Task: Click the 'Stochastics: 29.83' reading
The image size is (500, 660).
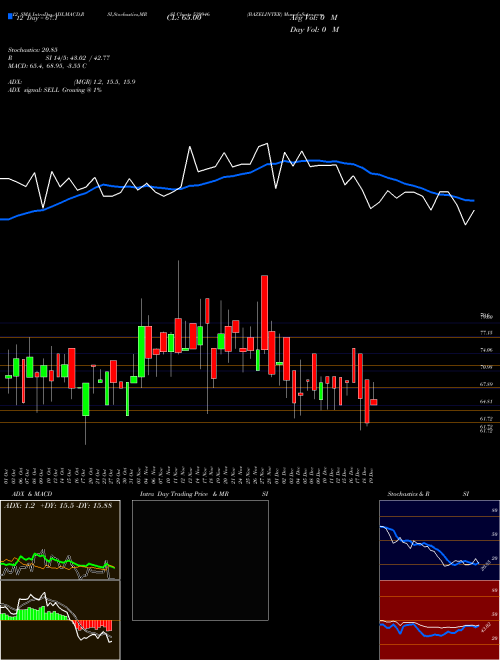Action: point(31,50)
